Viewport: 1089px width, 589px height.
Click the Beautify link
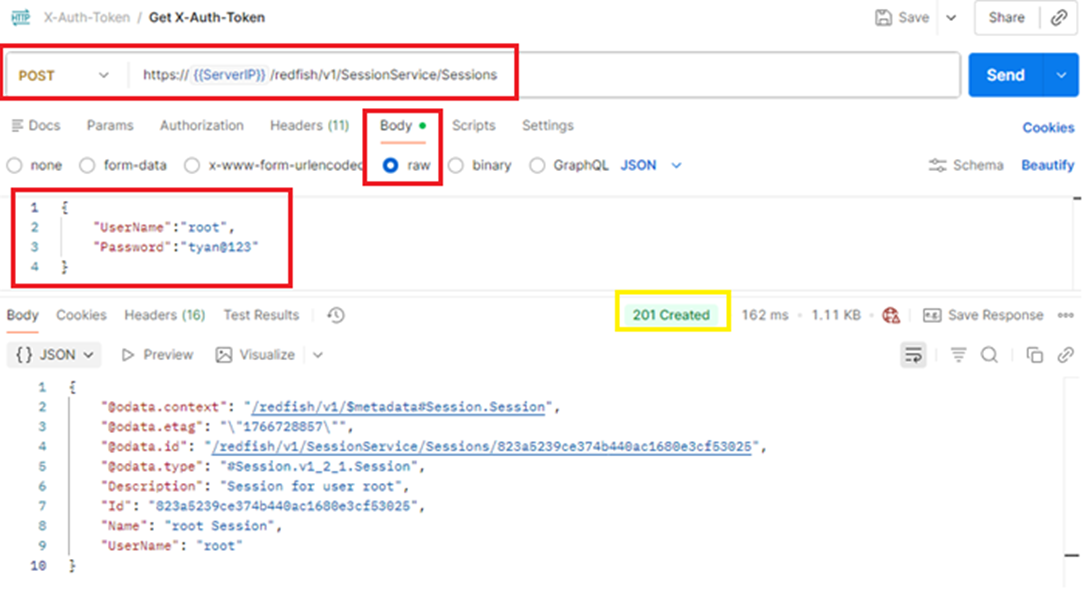[1047, 166]
